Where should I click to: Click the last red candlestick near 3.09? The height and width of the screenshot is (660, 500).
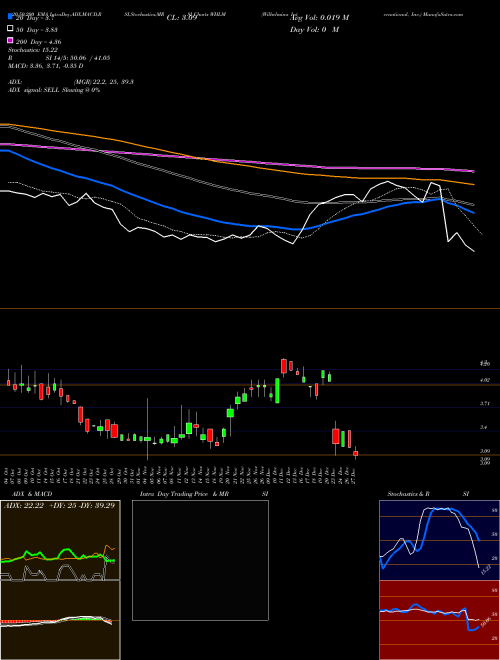point(356,453)
